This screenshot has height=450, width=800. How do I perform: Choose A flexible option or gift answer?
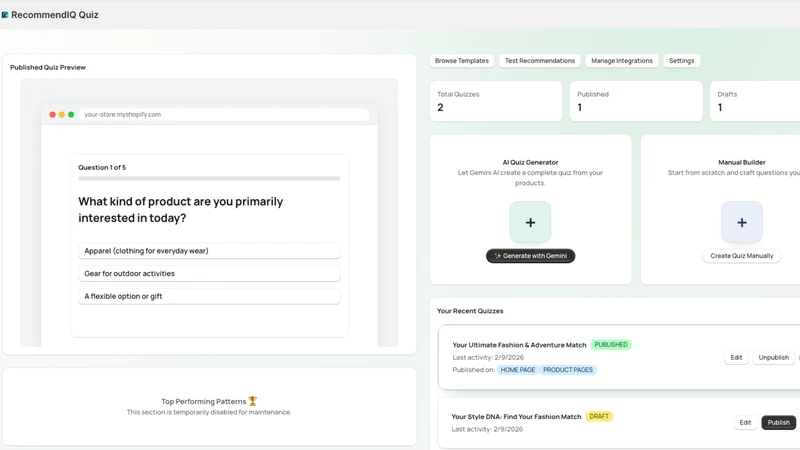pyautogui.click(x=209, y=296)
